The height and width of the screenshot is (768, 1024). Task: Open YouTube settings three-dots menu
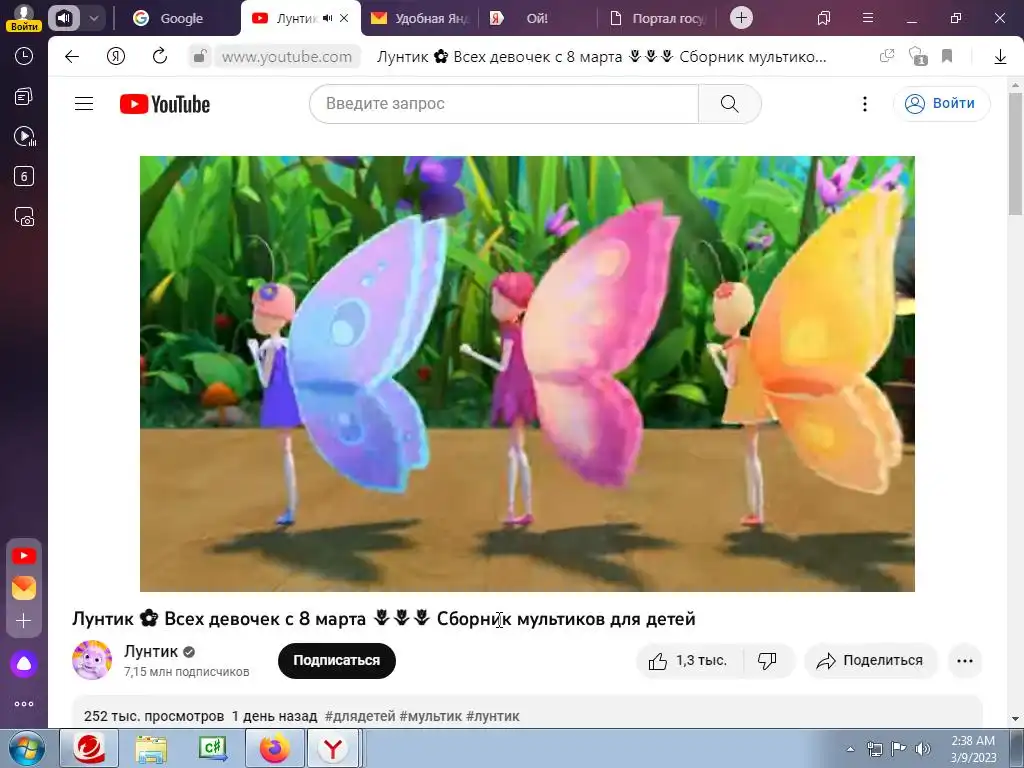865,104
